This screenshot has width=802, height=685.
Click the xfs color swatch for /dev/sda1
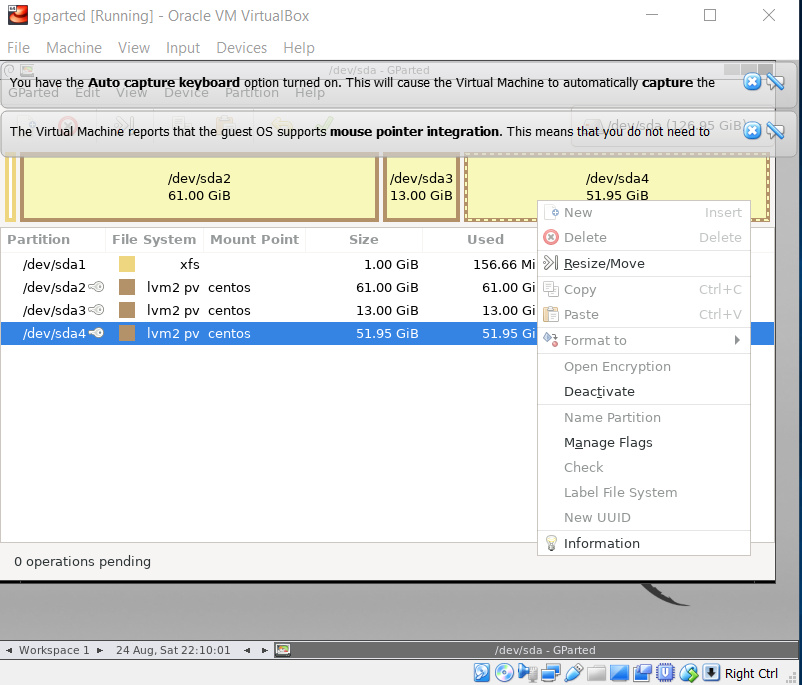pos(127,264)
